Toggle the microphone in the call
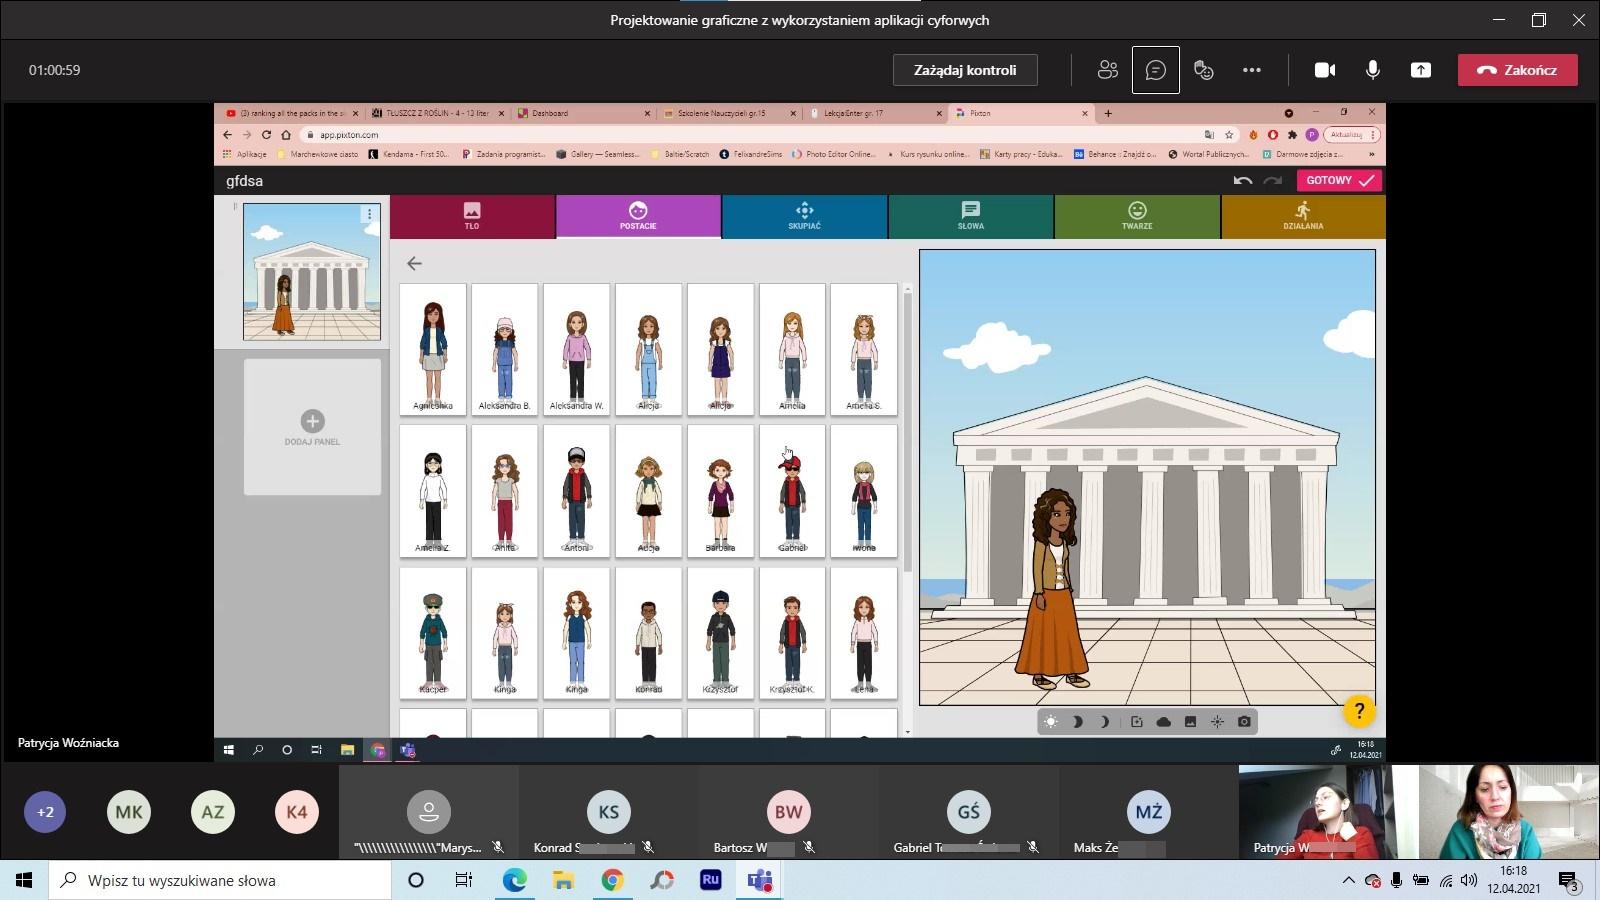Viewport: 1600px width, 900px height. point(1373,70)
